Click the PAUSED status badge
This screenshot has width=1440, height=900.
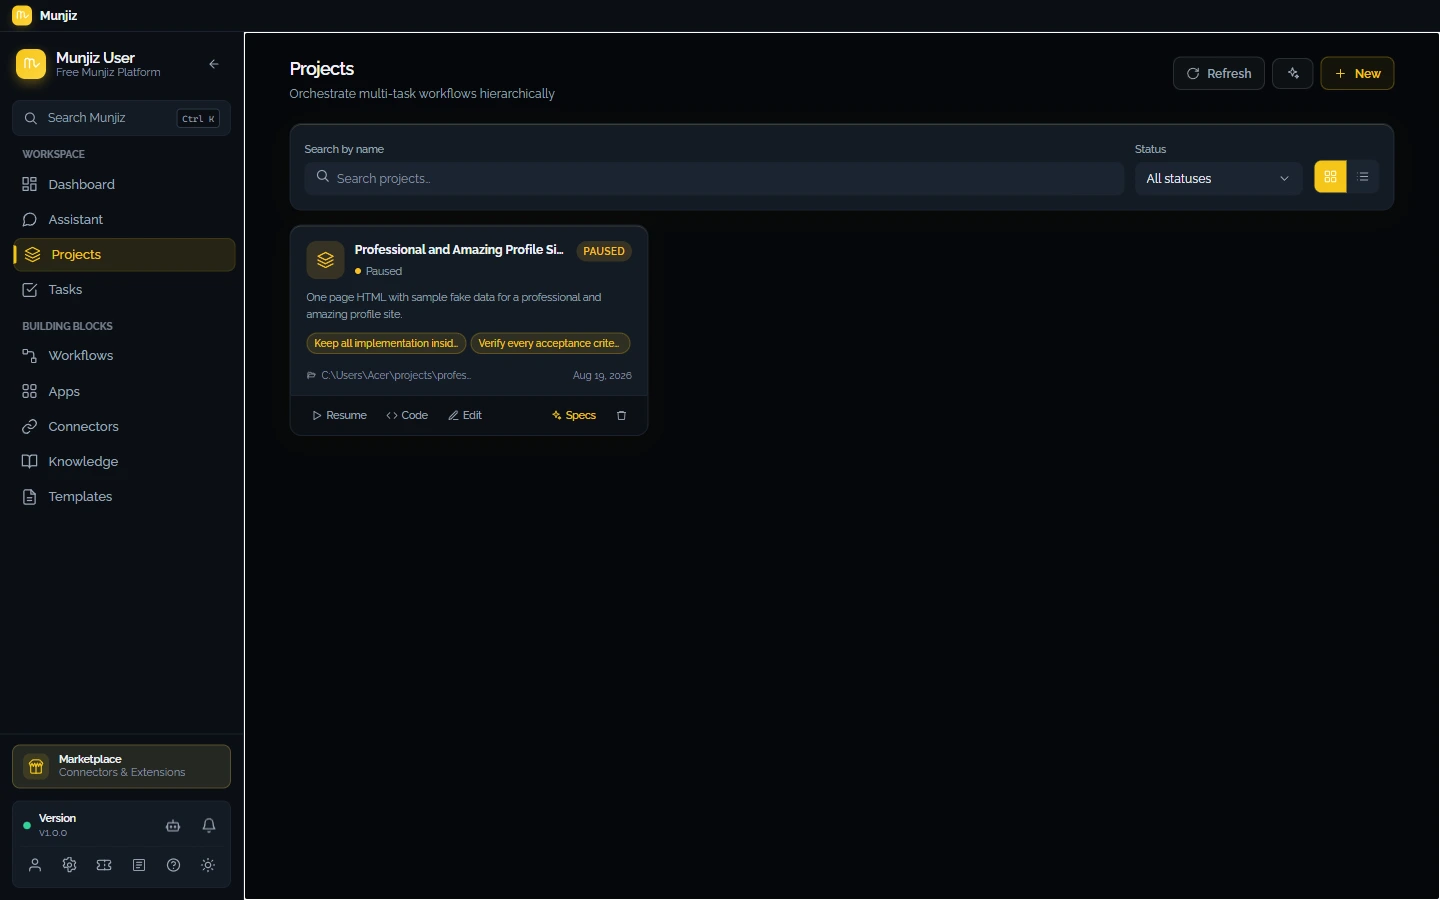coord(604,251)
